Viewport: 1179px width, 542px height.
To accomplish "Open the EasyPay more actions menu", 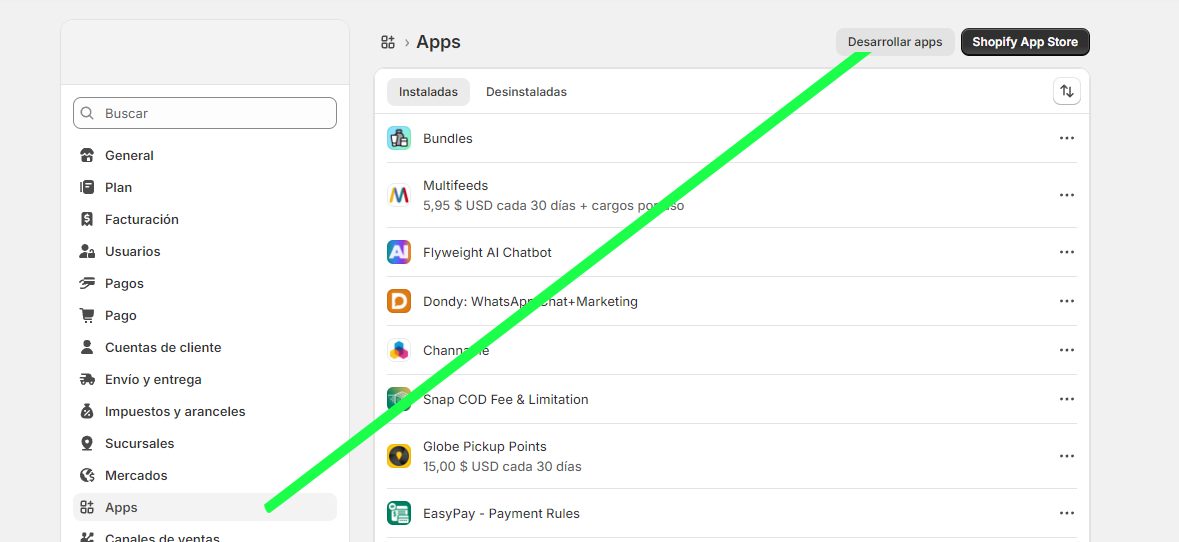I will (x=1066, y=513).
